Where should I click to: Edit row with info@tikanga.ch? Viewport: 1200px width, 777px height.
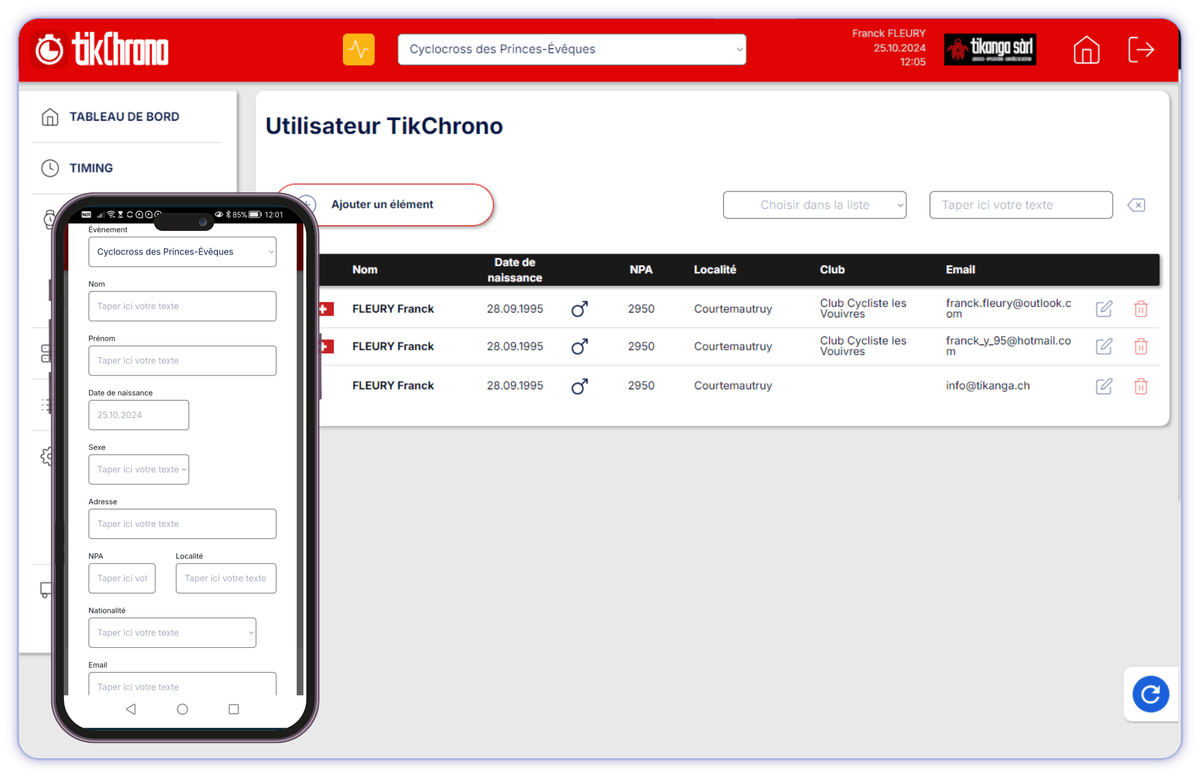[1104, 386]
